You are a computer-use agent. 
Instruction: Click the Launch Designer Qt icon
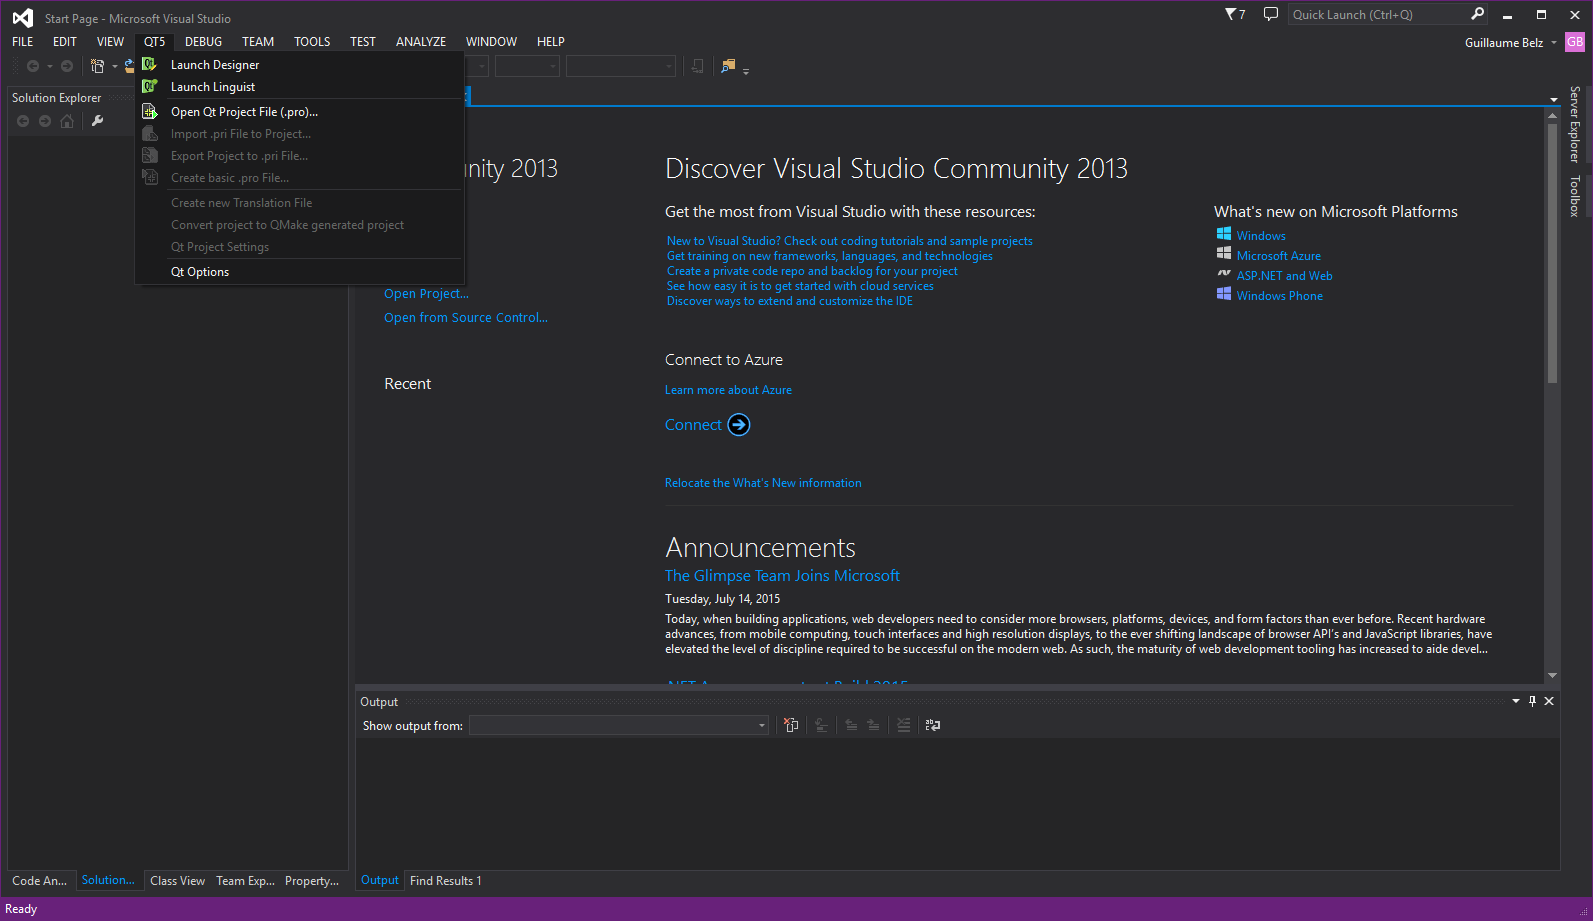150,64
